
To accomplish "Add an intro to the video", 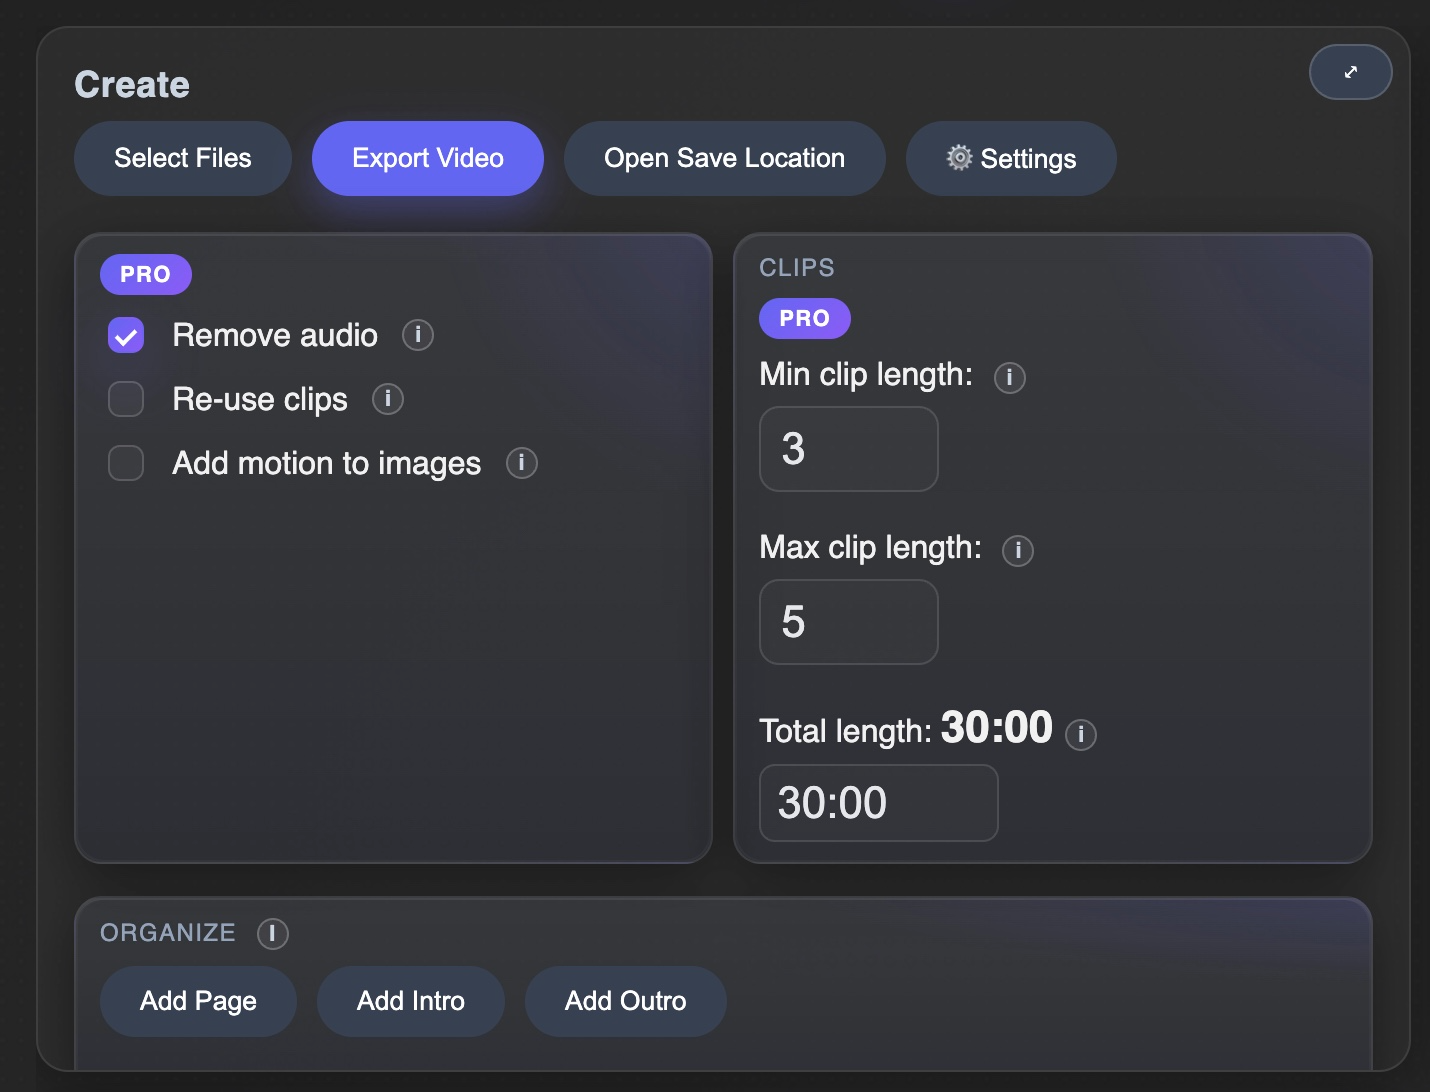I will click(410, 1001).
